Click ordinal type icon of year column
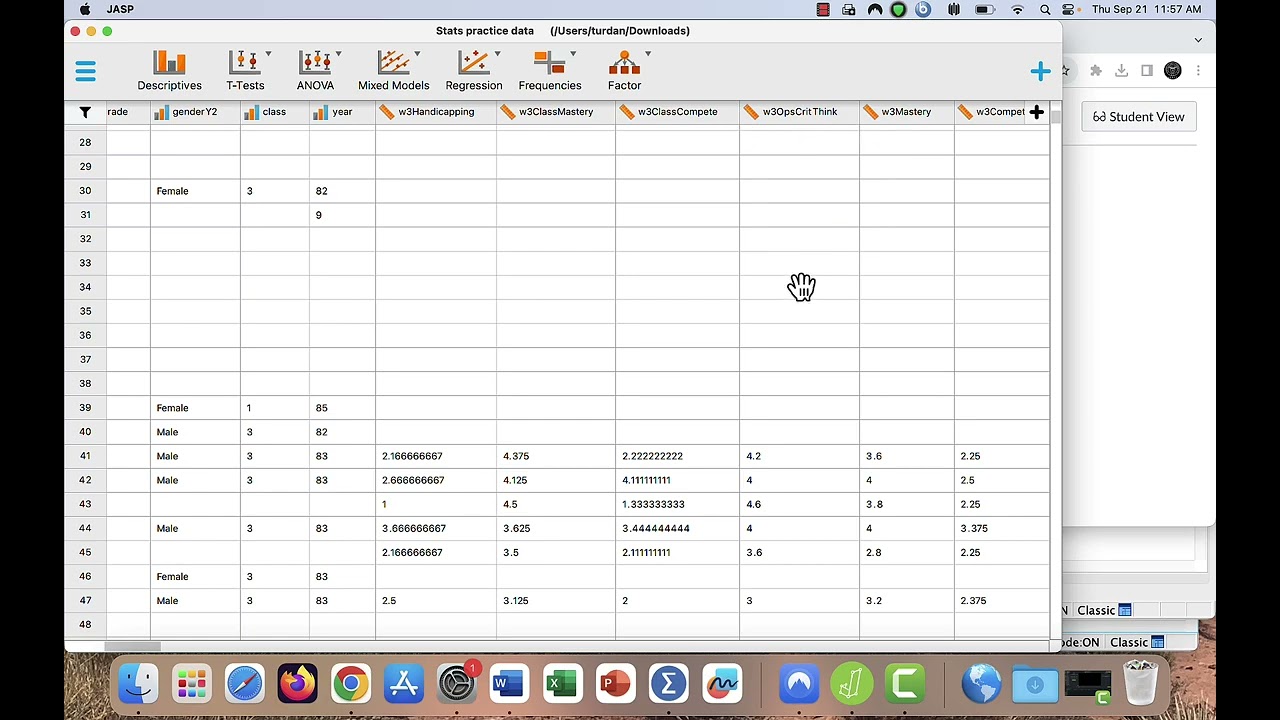The width and height of the screenshot is (1280, 720). [322, 112]
